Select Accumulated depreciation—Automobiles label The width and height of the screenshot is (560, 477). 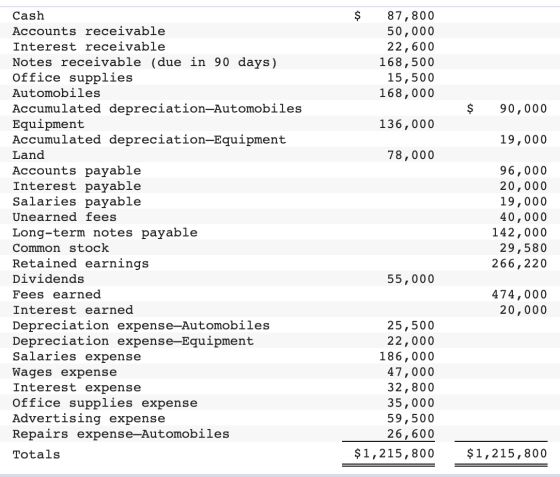coord(157,109)
